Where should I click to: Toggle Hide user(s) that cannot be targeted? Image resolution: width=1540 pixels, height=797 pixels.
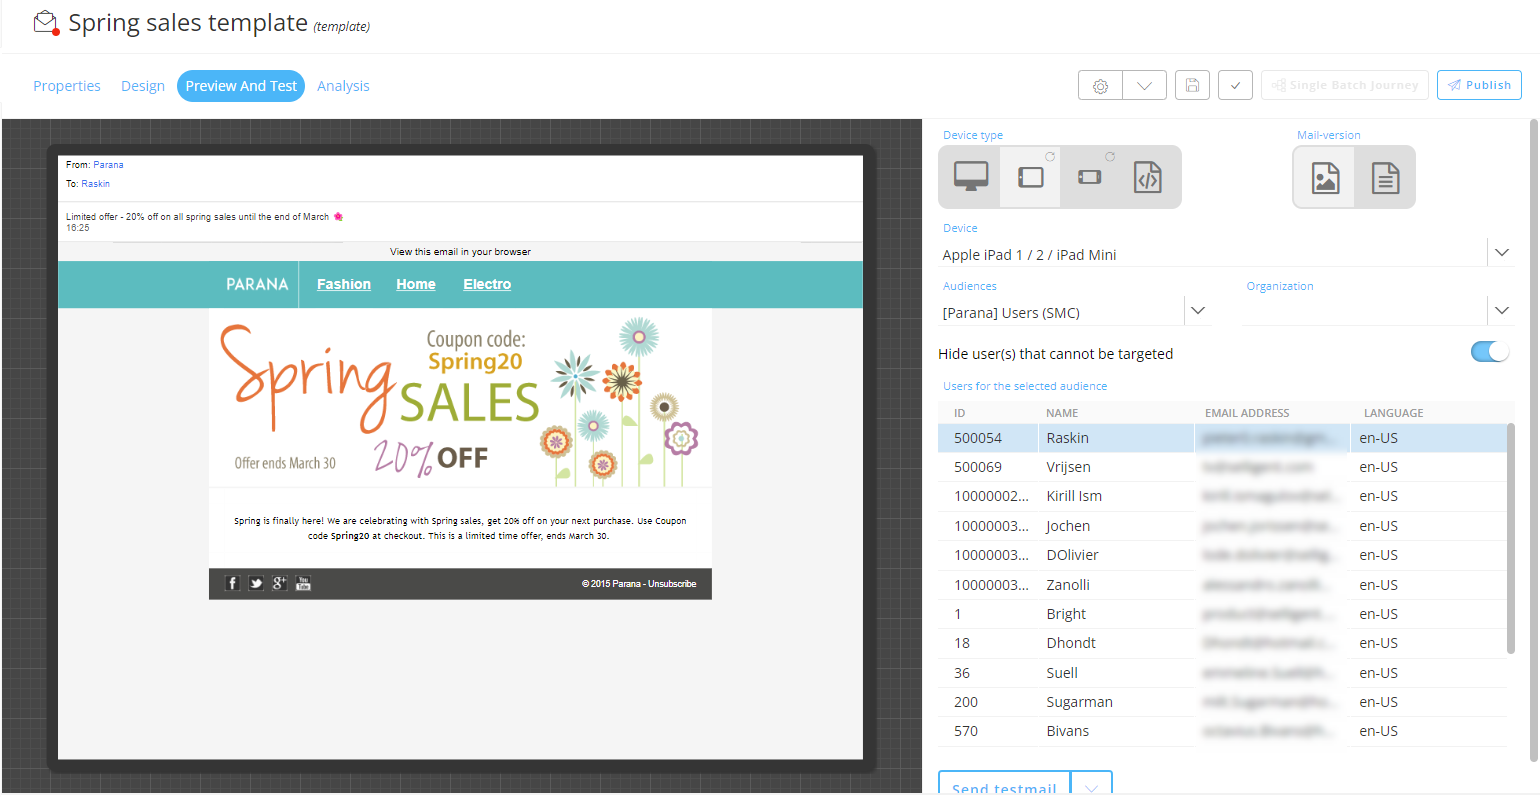[x=1489, y=352]
